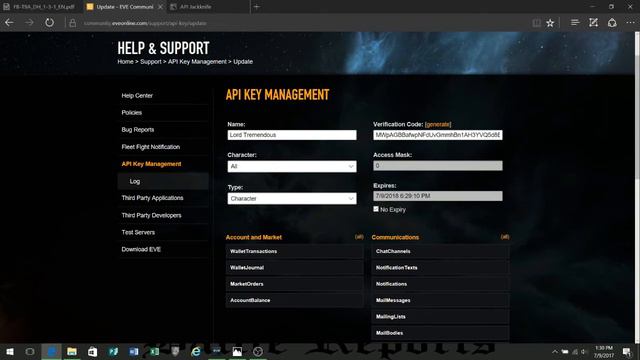Switch to the API Jackknife tab
The image size is (640, 360).
pos(195,7)
